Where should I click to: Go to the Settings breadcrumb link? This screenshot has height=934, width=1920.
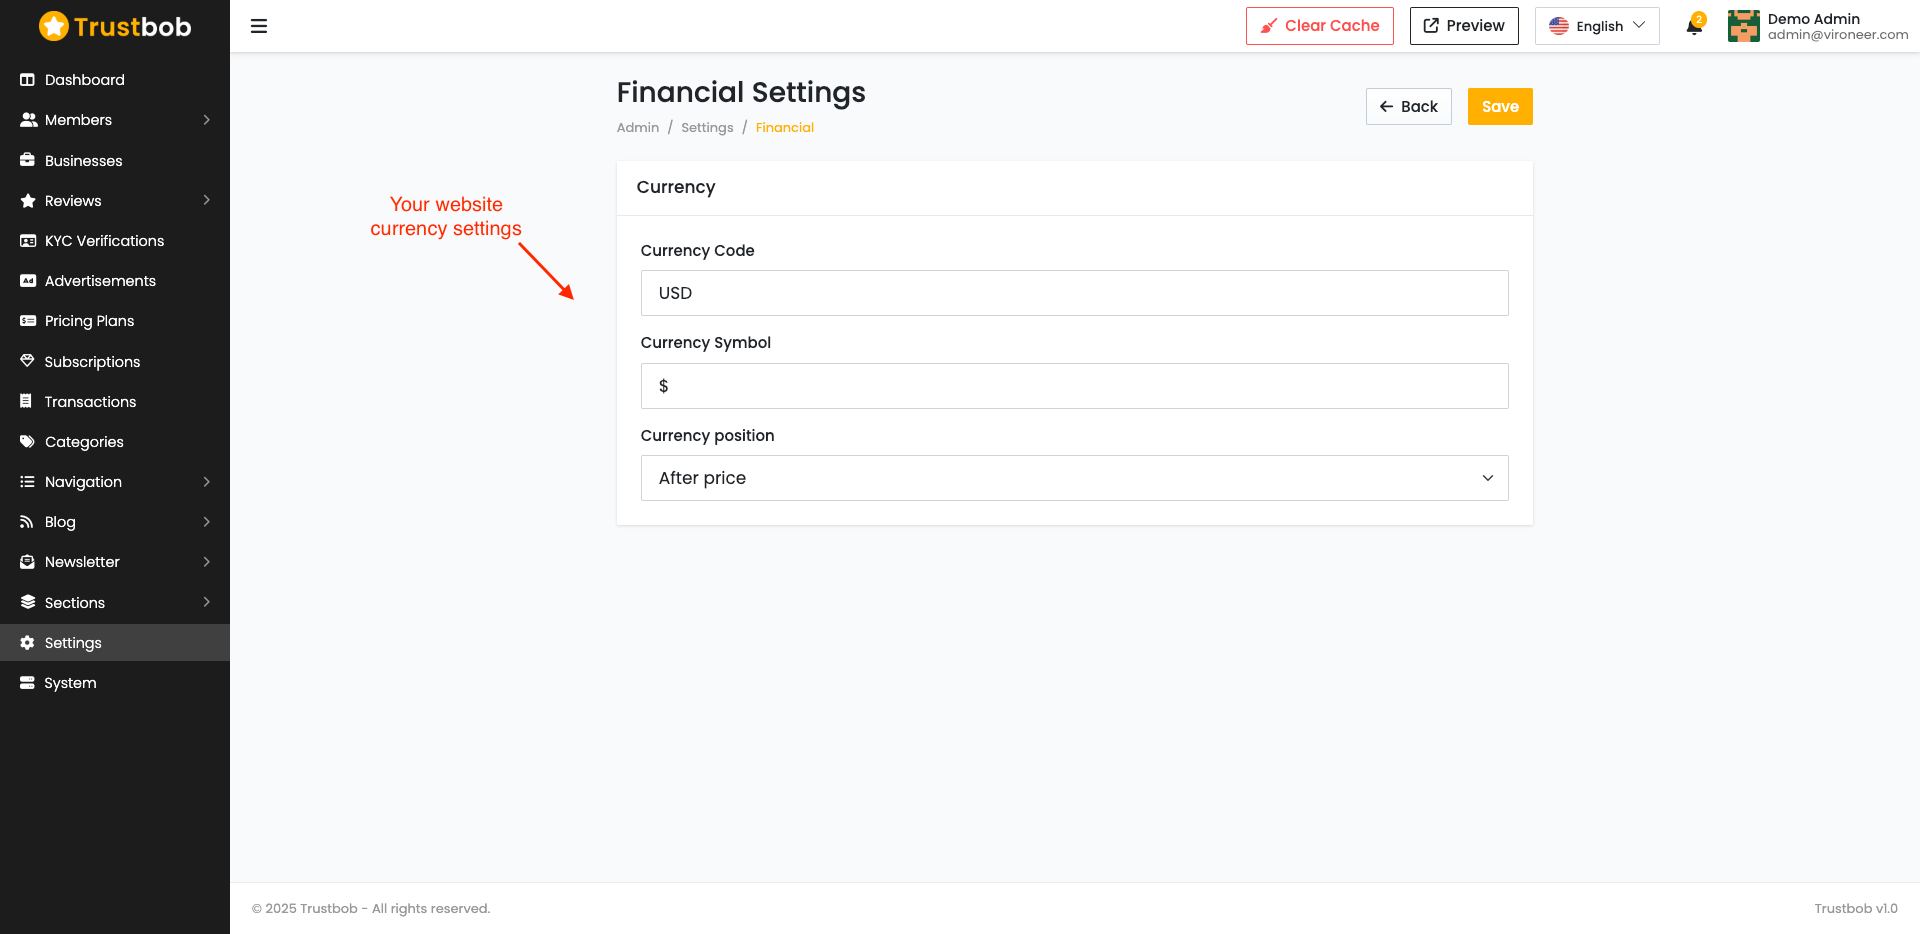(707, 128)
